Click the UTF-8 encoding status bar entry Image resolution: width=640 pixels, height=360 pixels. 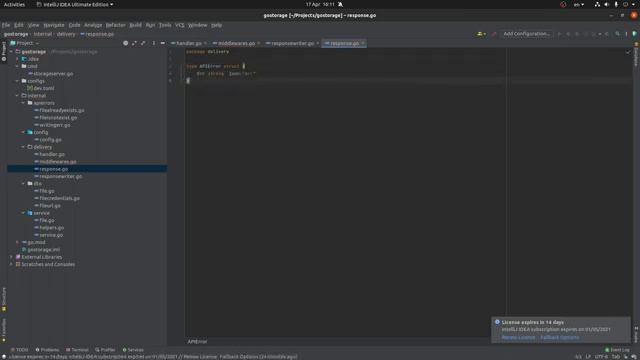pyautogui.click(x=601, y=357)
